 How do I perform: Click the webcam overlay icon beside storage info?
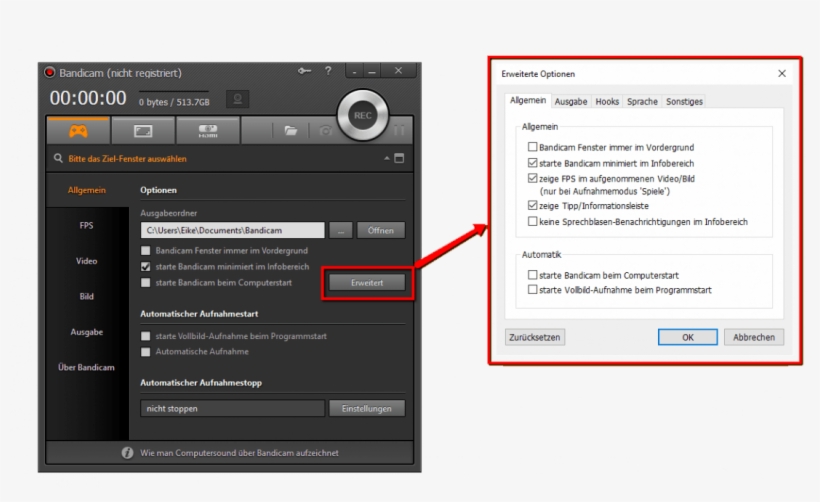pos(237,99)
